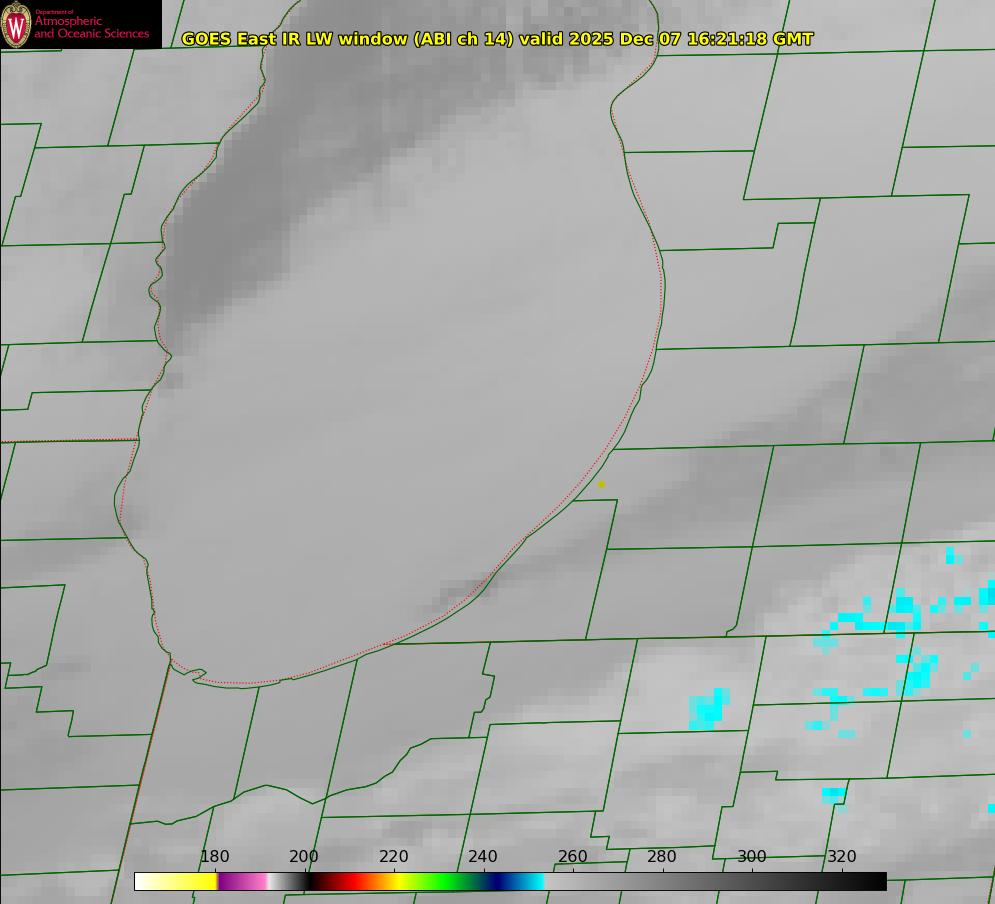Select the 200 label on colorbar
995x904 pixels.
pyautogui.click(x=304, y=856)
